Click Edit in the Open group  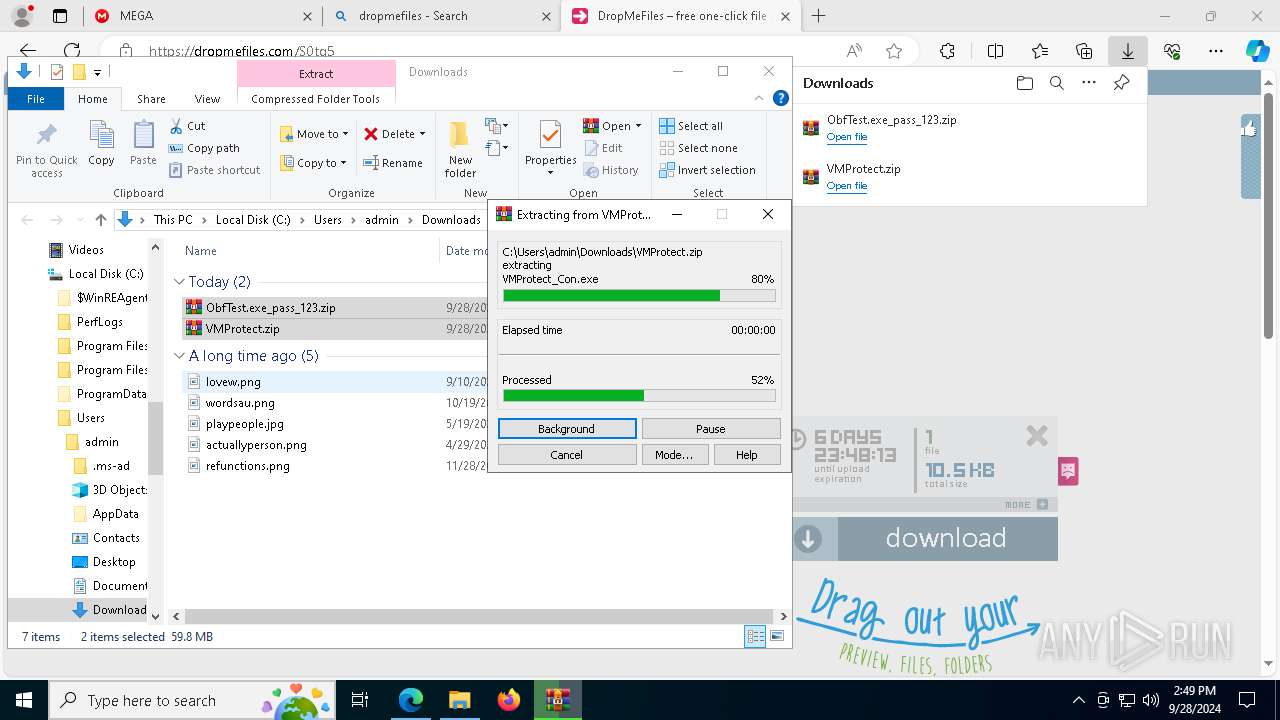click(603, 148)
